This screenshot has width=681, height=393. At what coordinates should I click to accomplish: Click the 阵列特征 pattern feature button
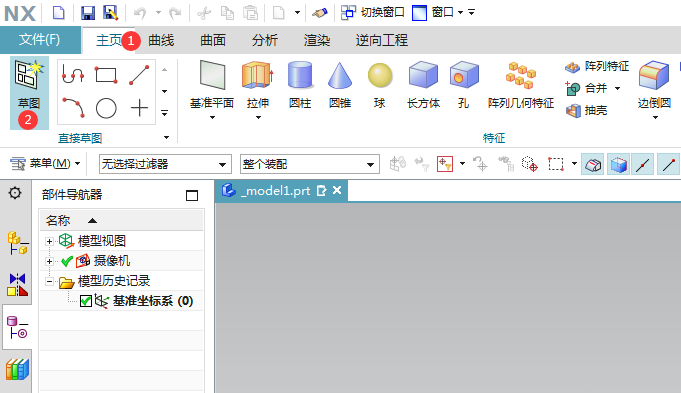(x=597, y=66)
